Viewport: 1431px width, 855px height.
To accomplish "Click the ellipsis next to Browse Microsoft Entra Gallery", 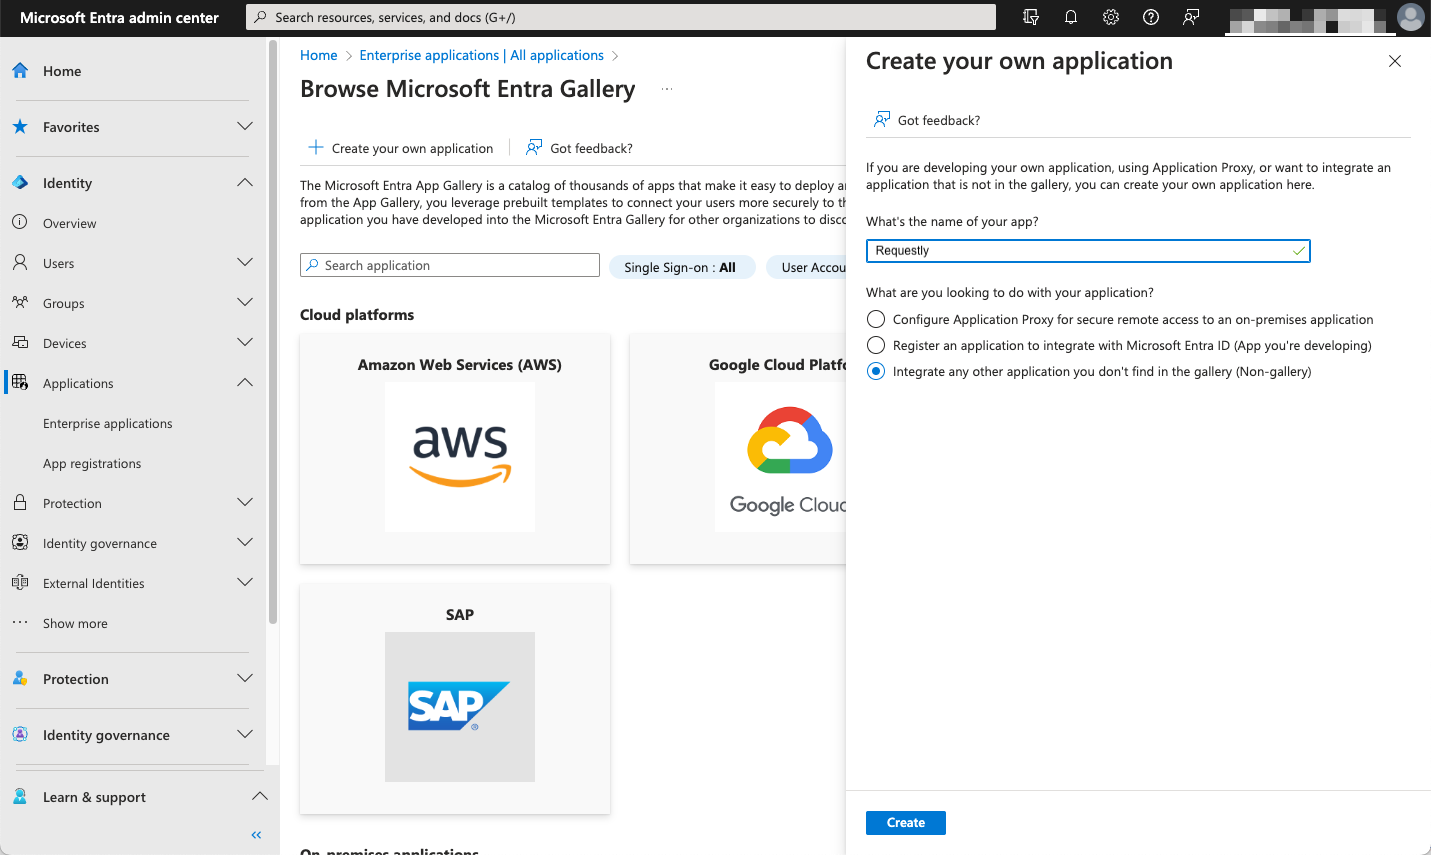I will point(667,89).
